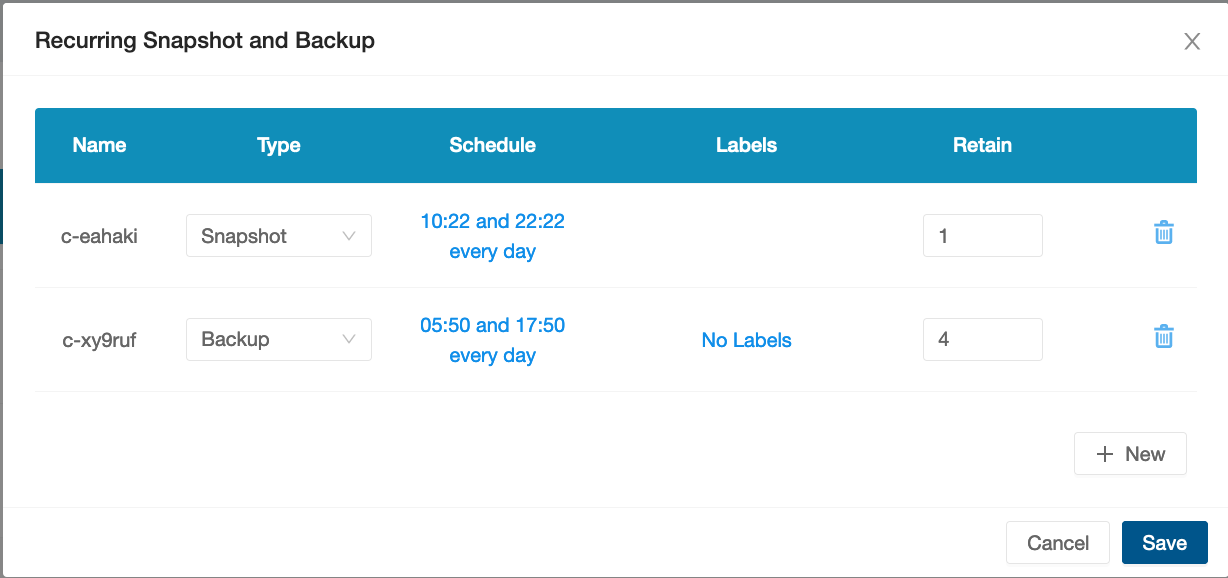The height and width of the screenshot is (578, 1228).
Task: Click the dropdown chevron next to Snapshot
Action: [349, 235]
